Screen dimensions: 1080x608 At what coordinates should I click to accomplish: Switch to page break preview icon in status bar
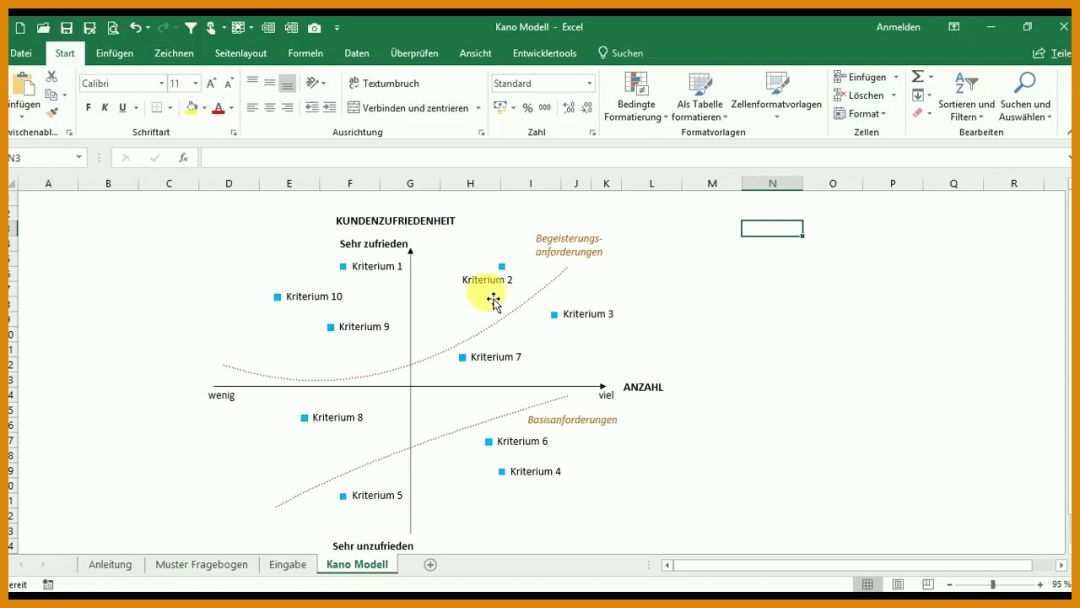tap(928, 584)
